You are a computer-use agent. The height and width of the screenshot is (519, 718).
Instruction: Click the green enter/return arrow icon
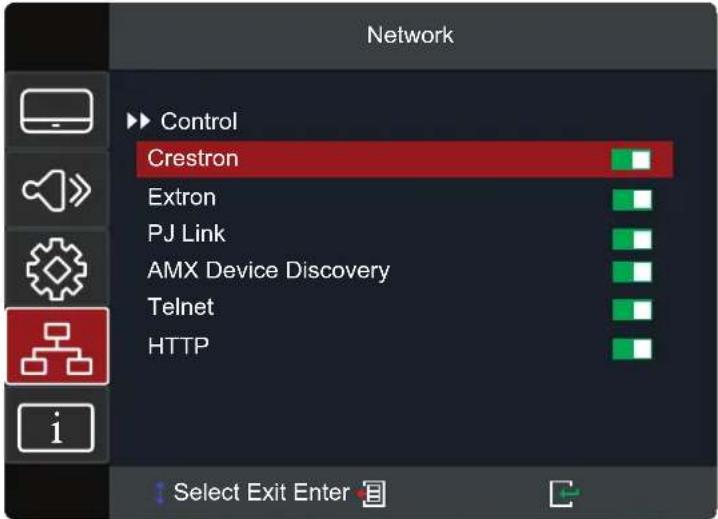click(x=564, y=494)
